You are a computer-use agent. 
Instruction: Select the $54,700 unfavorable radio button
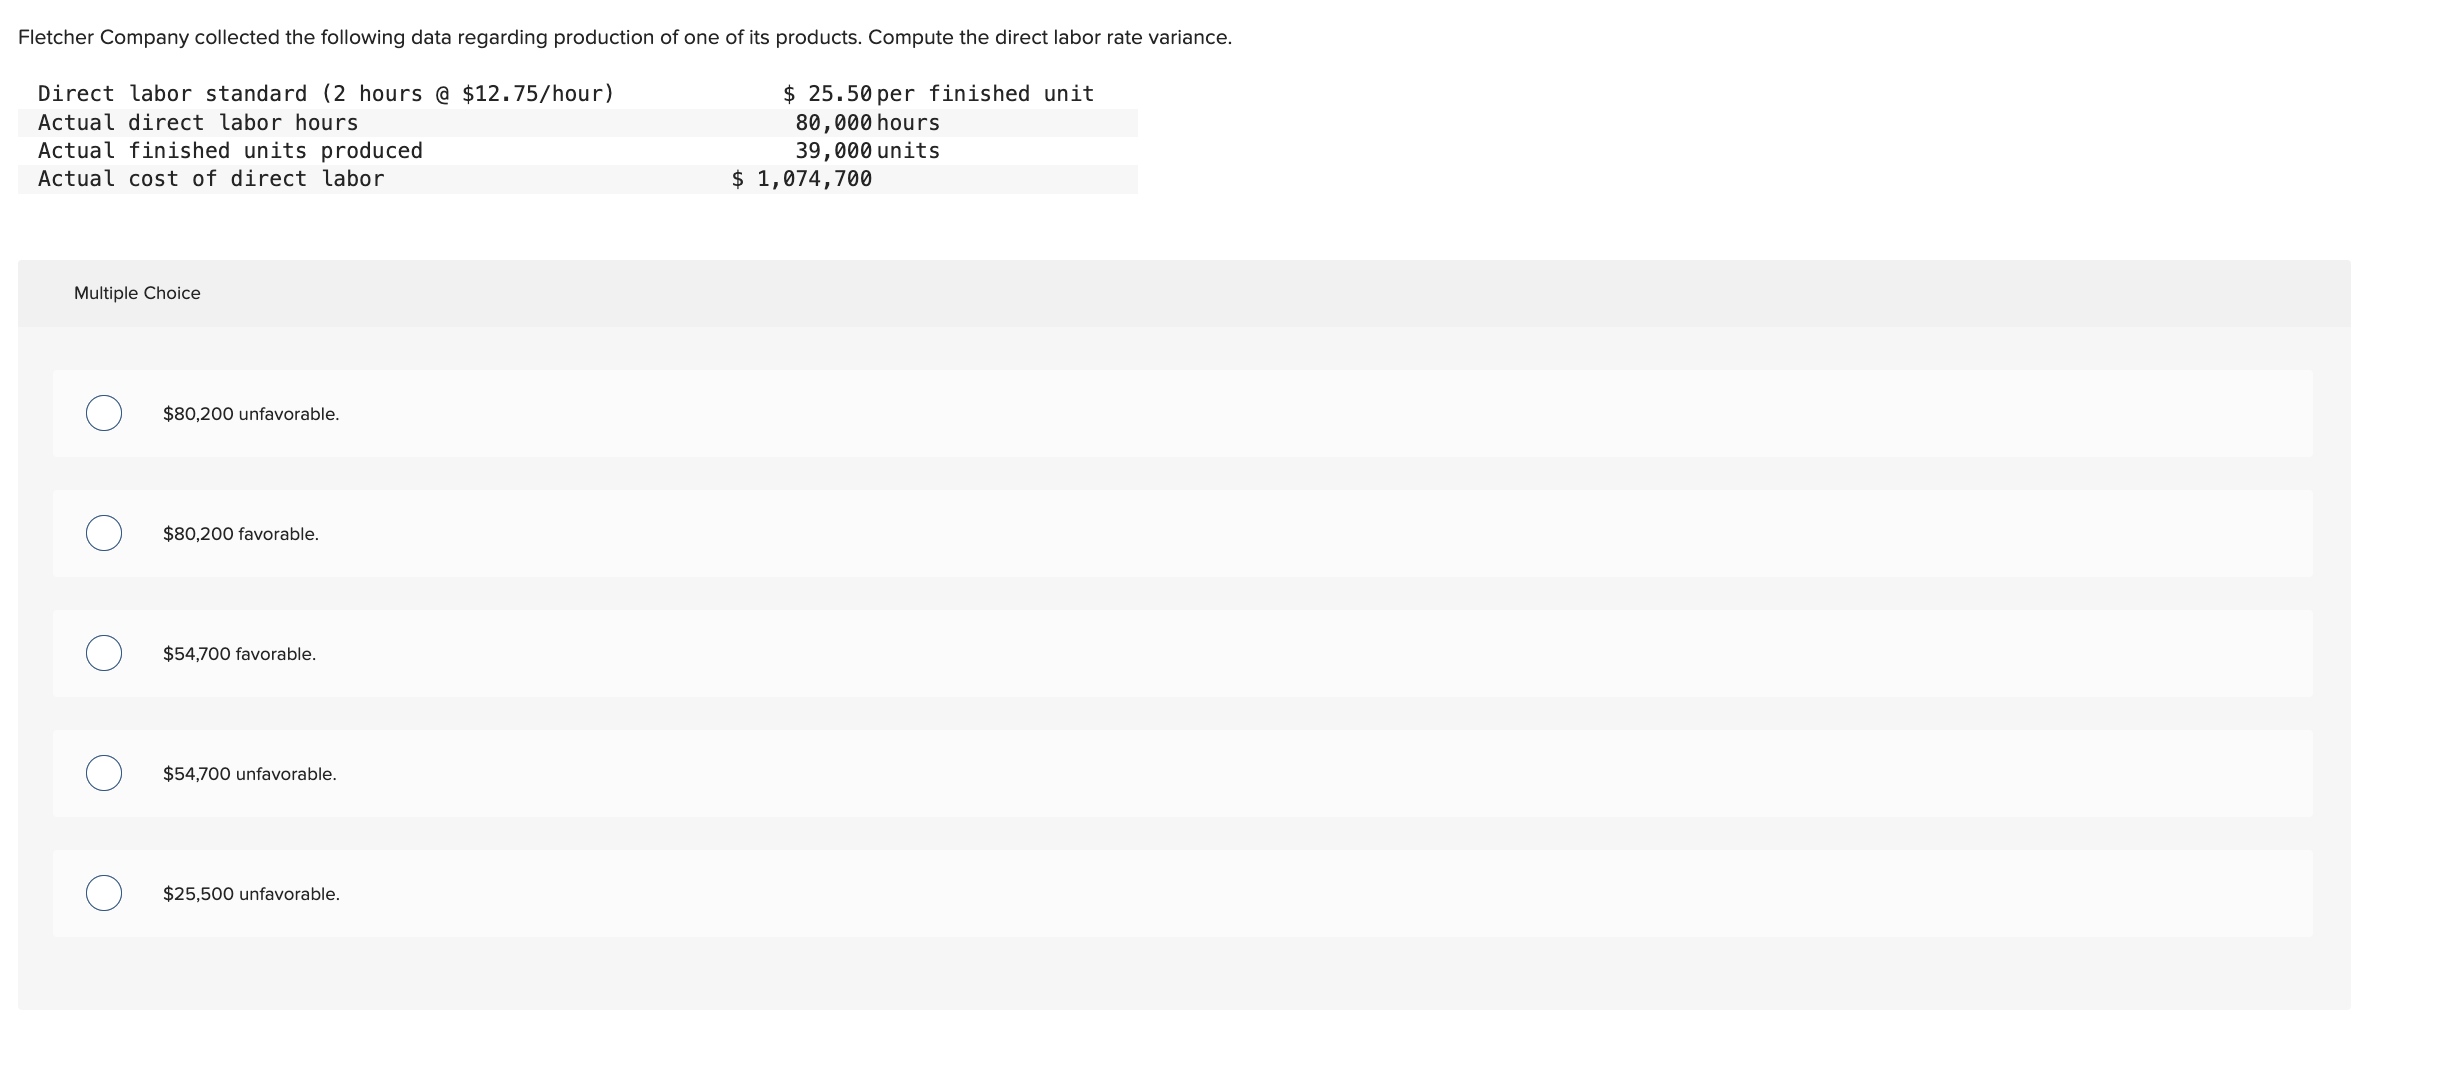pos(105,773)
